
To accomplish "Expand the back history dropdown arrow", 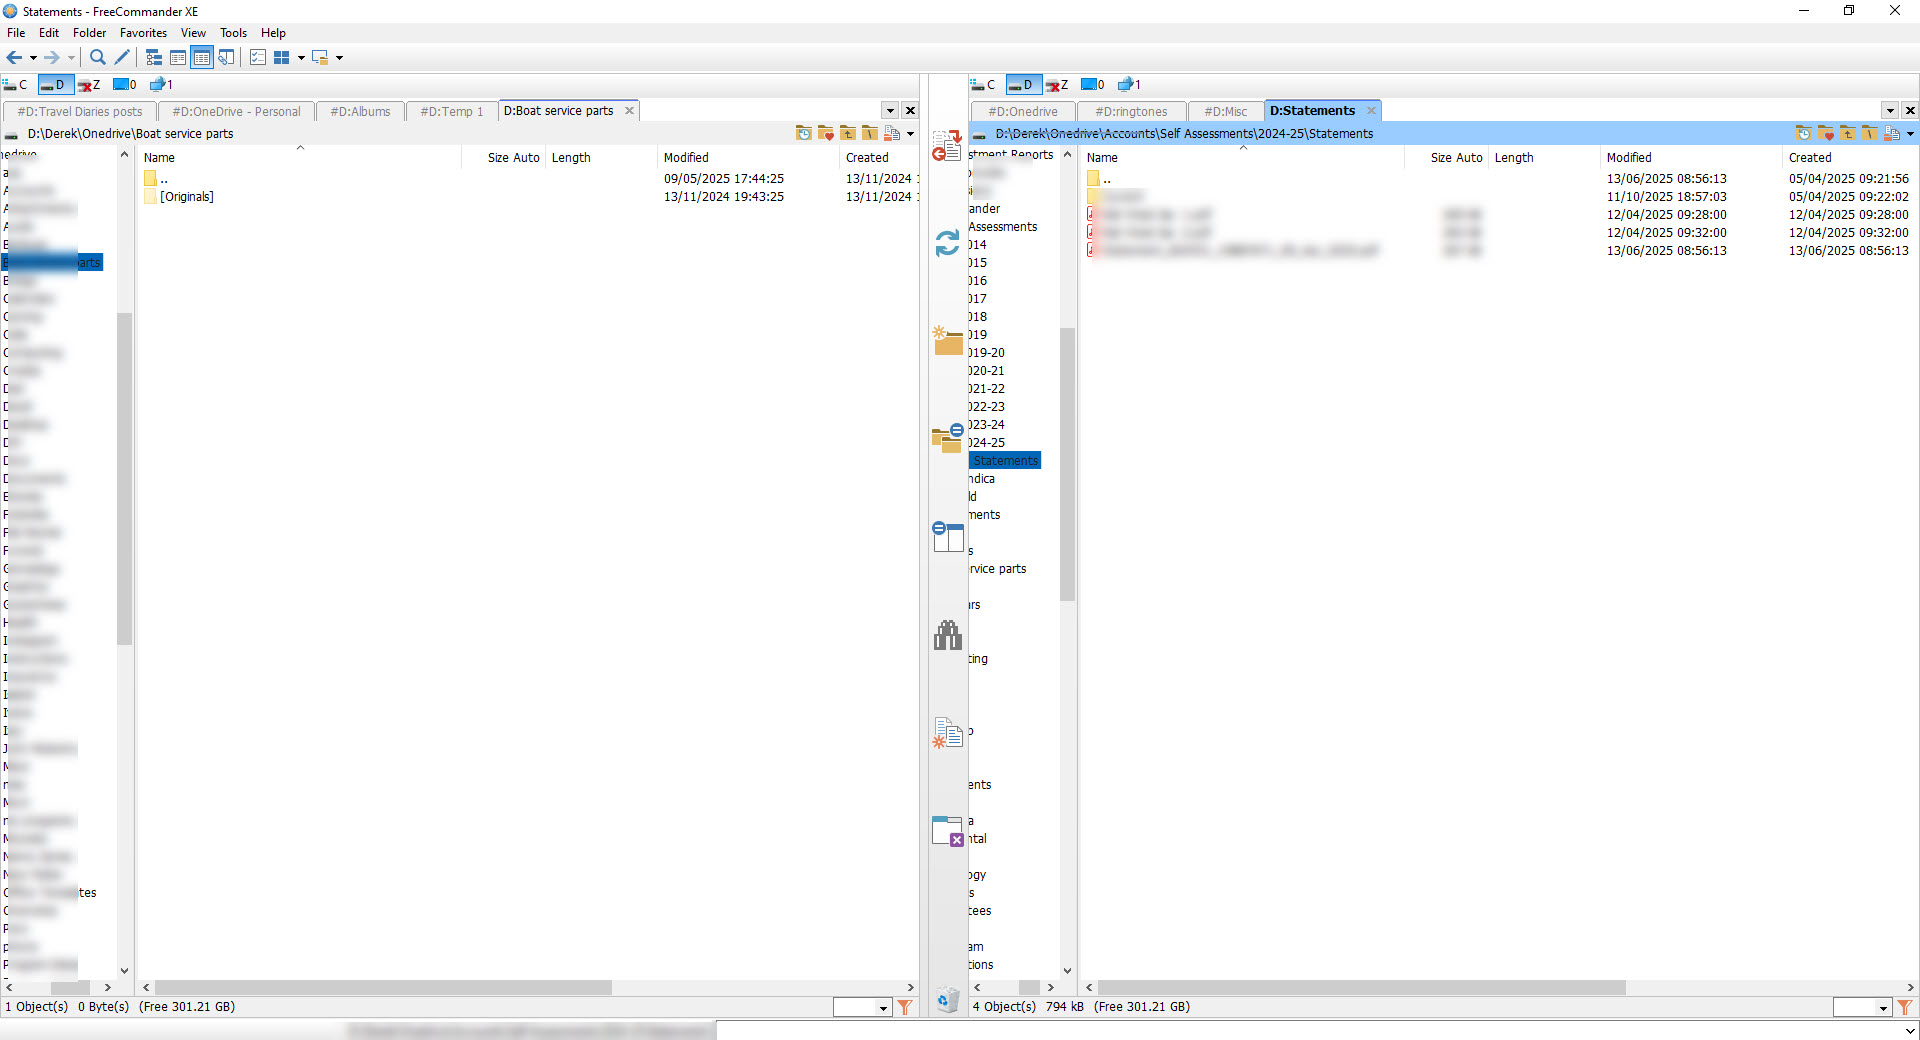I will (33, 58).
